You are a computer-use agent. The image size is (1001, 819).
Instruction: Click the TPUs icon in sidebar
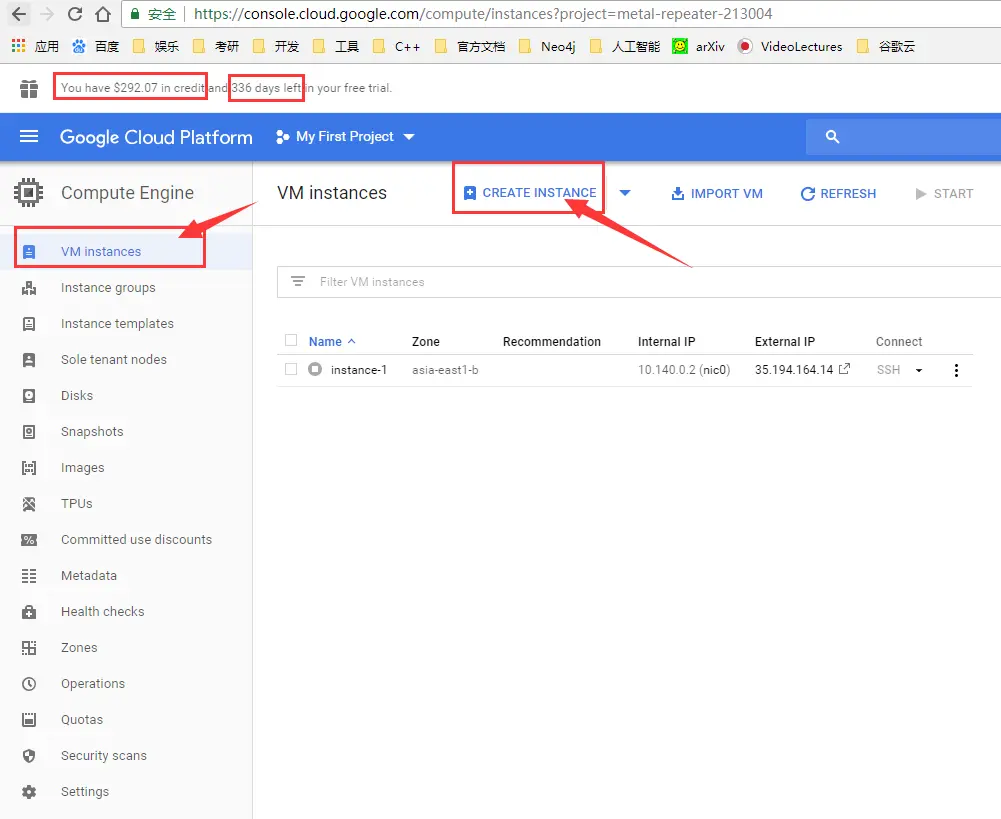pos(29,504)
